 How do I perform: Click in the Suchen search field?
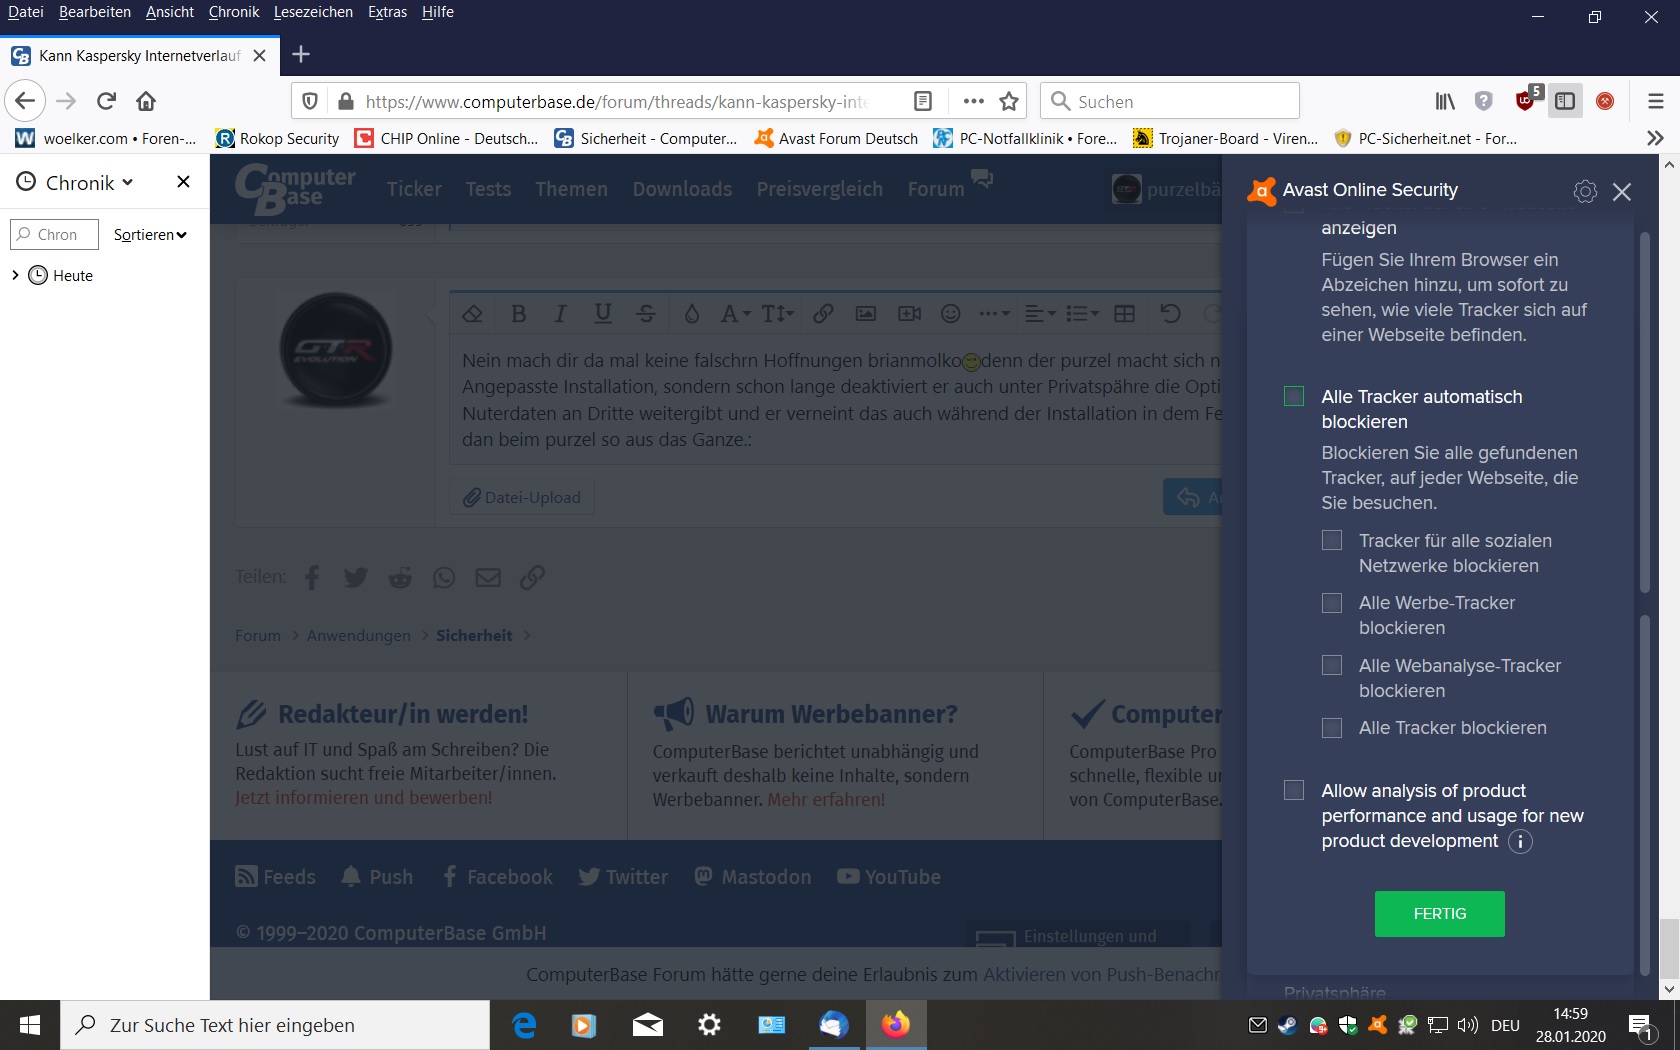[1170, 101]
